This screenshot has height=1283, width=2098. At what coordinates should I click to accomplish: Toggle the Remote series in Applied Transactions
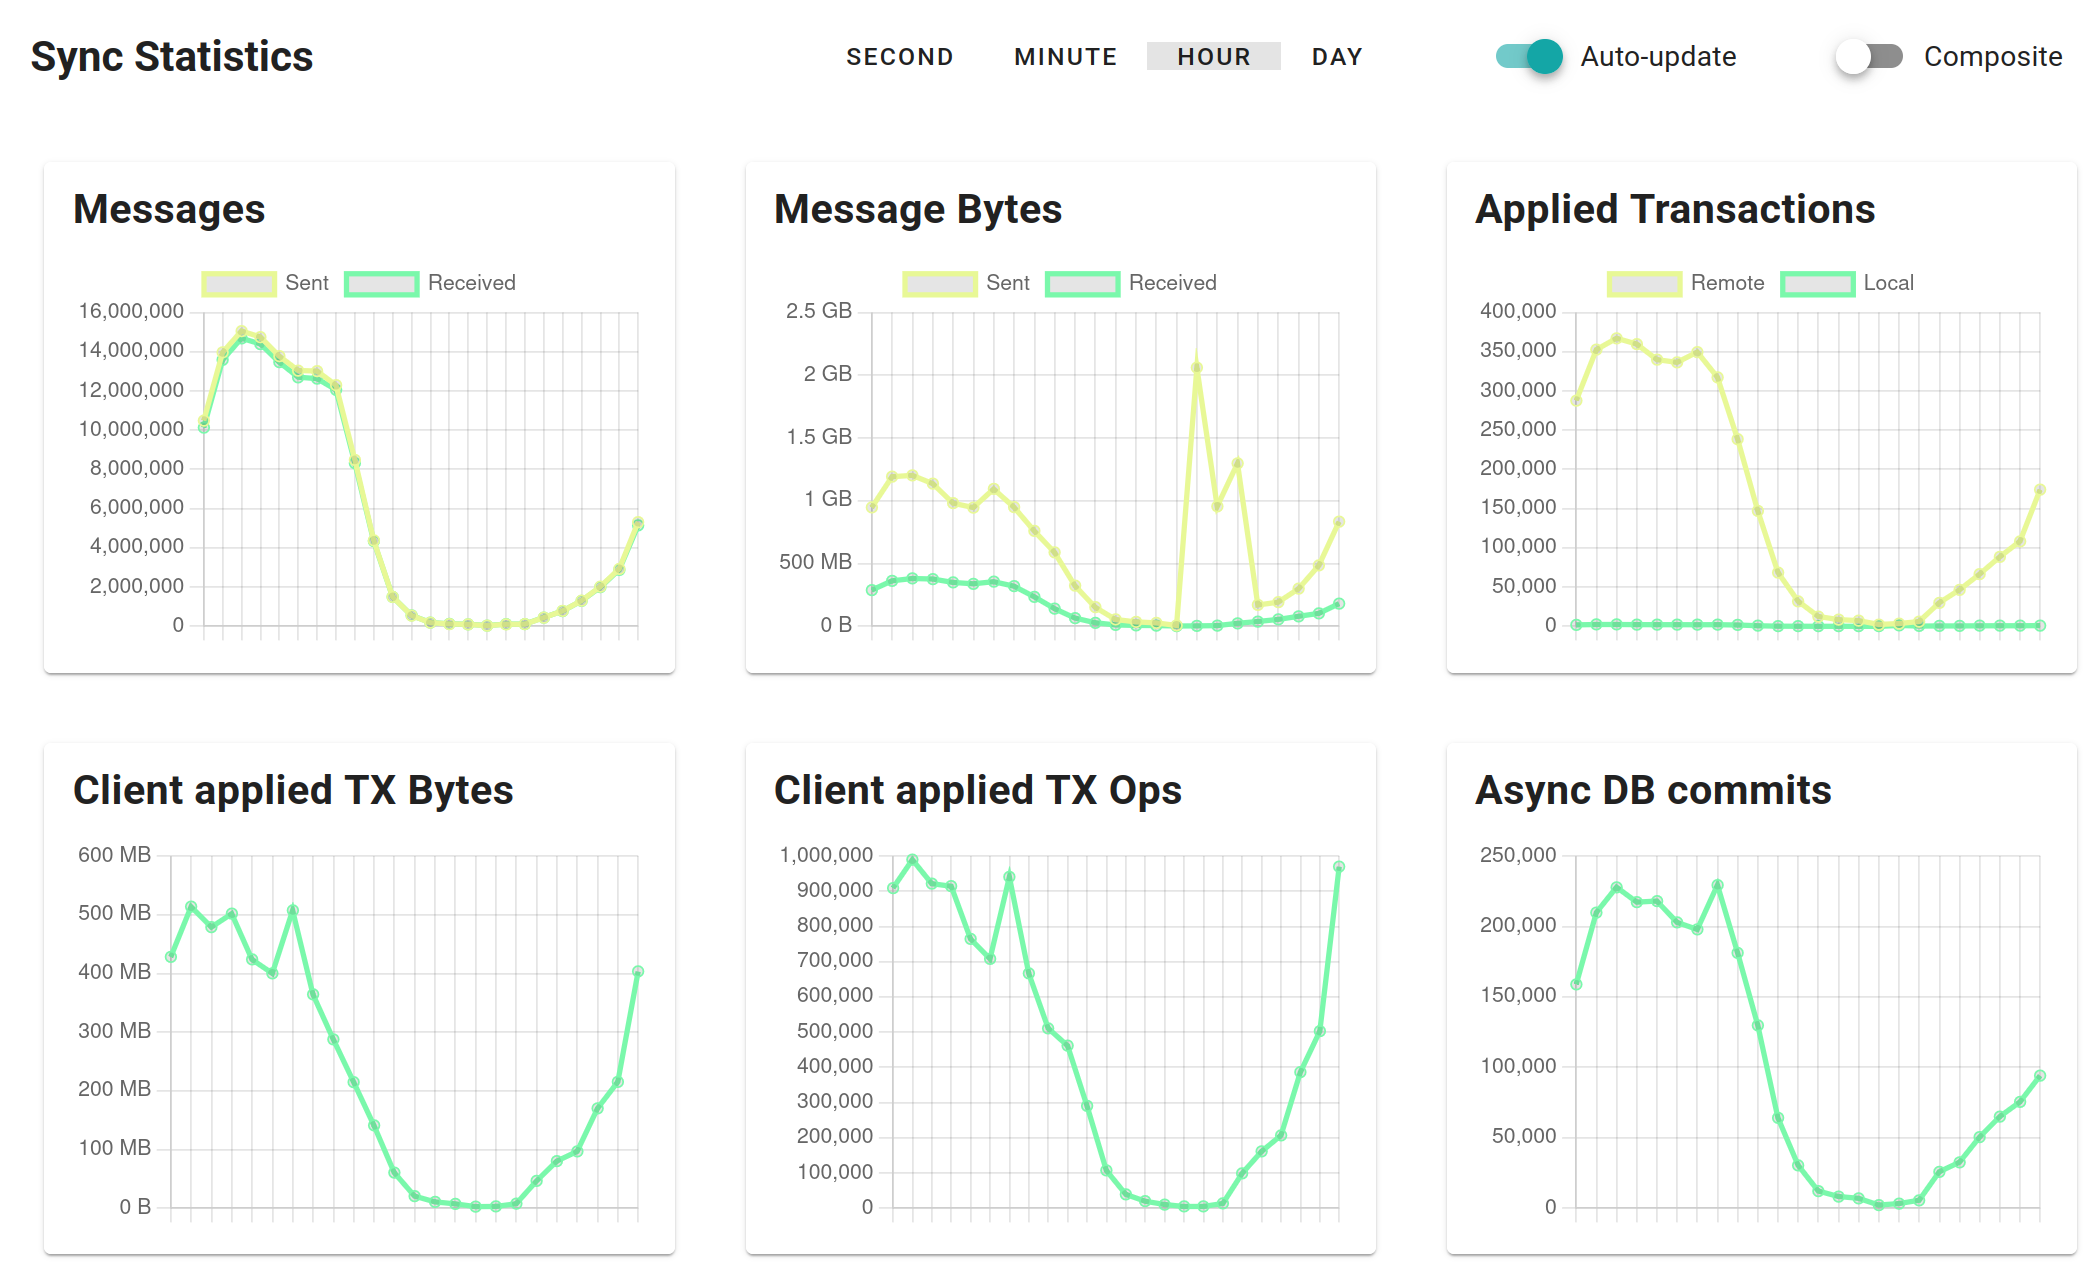[x=1685, y=283]
